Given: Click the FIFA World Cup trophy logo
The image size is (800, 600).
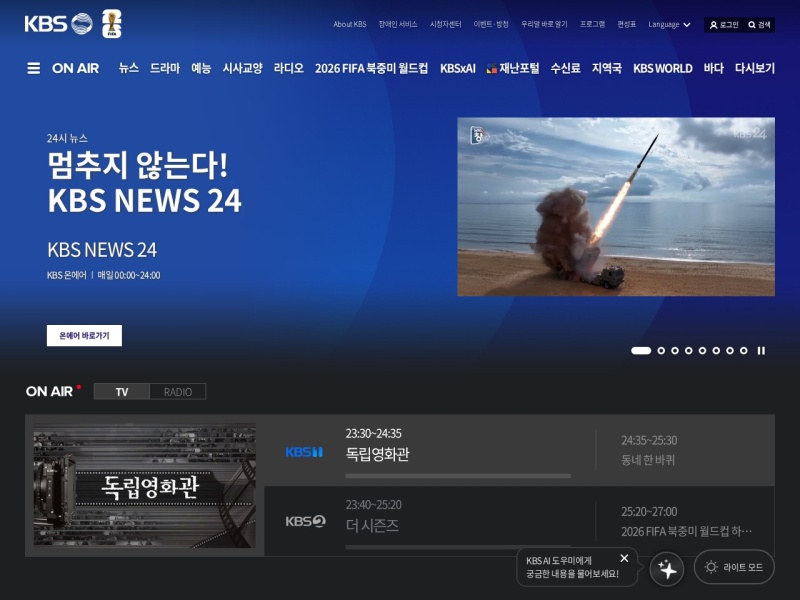Looking at the screenshot, I should pyautogui.click(x=112, y=23).
